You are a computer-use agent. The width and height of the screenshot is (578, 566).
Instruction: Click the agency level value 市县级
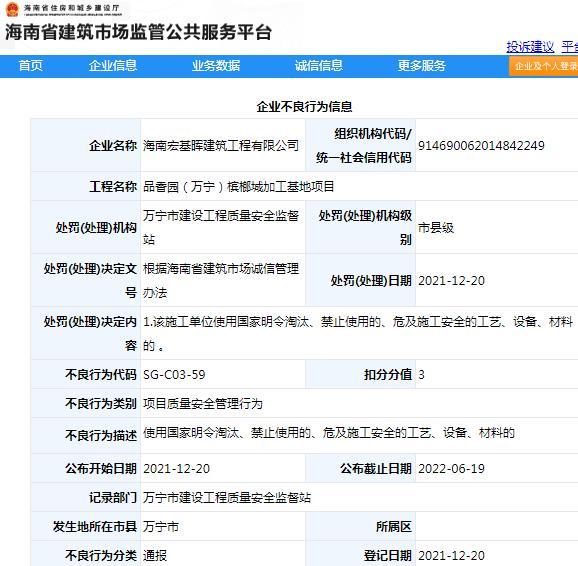coord(436,228)
